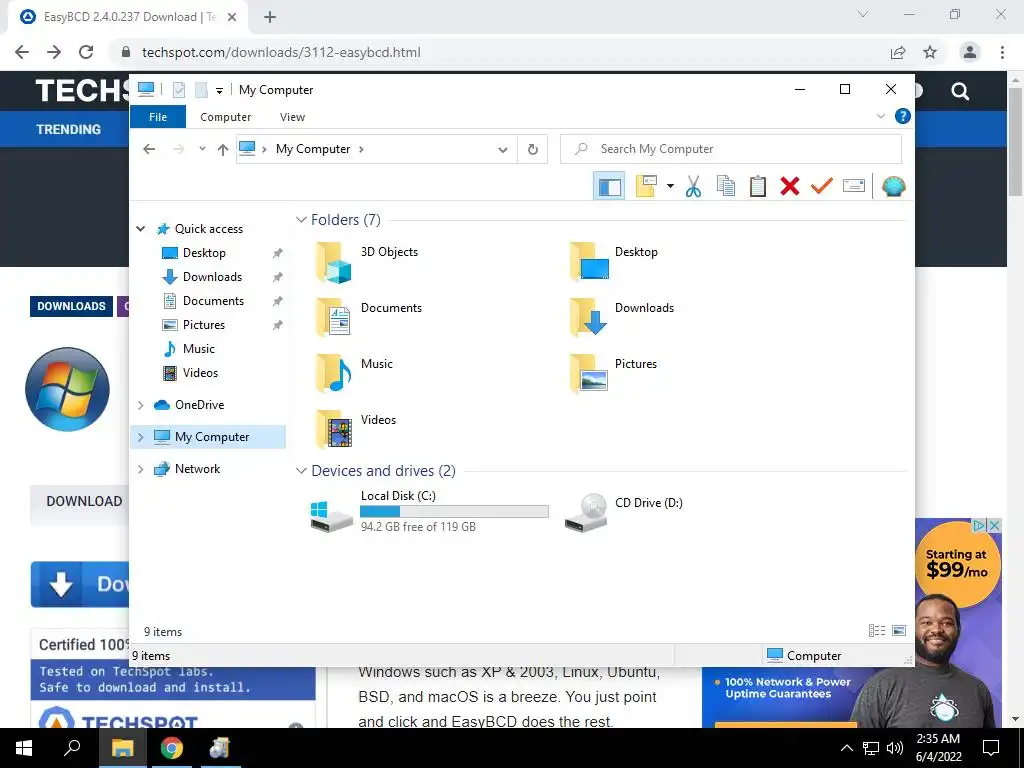
Task: Go back in Explorer navigation
Action: click(149, 149)
